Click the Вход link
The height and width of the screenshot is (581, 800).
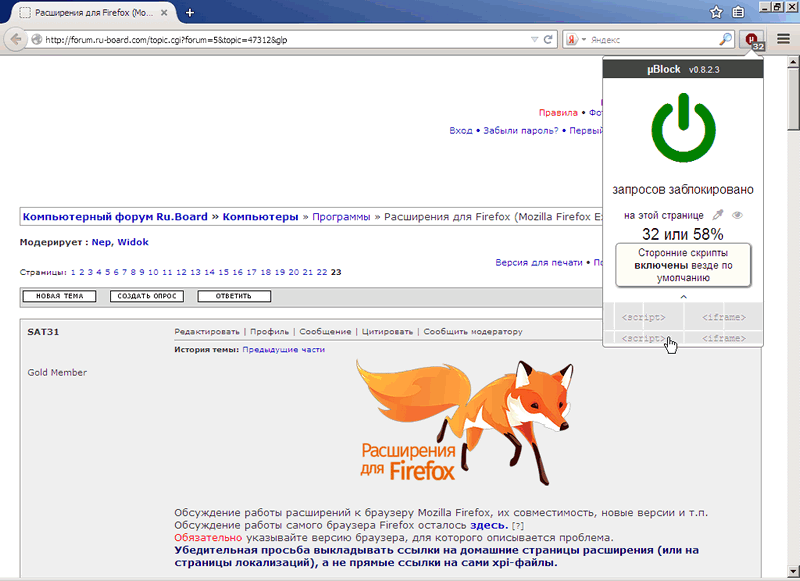[461, 131]
